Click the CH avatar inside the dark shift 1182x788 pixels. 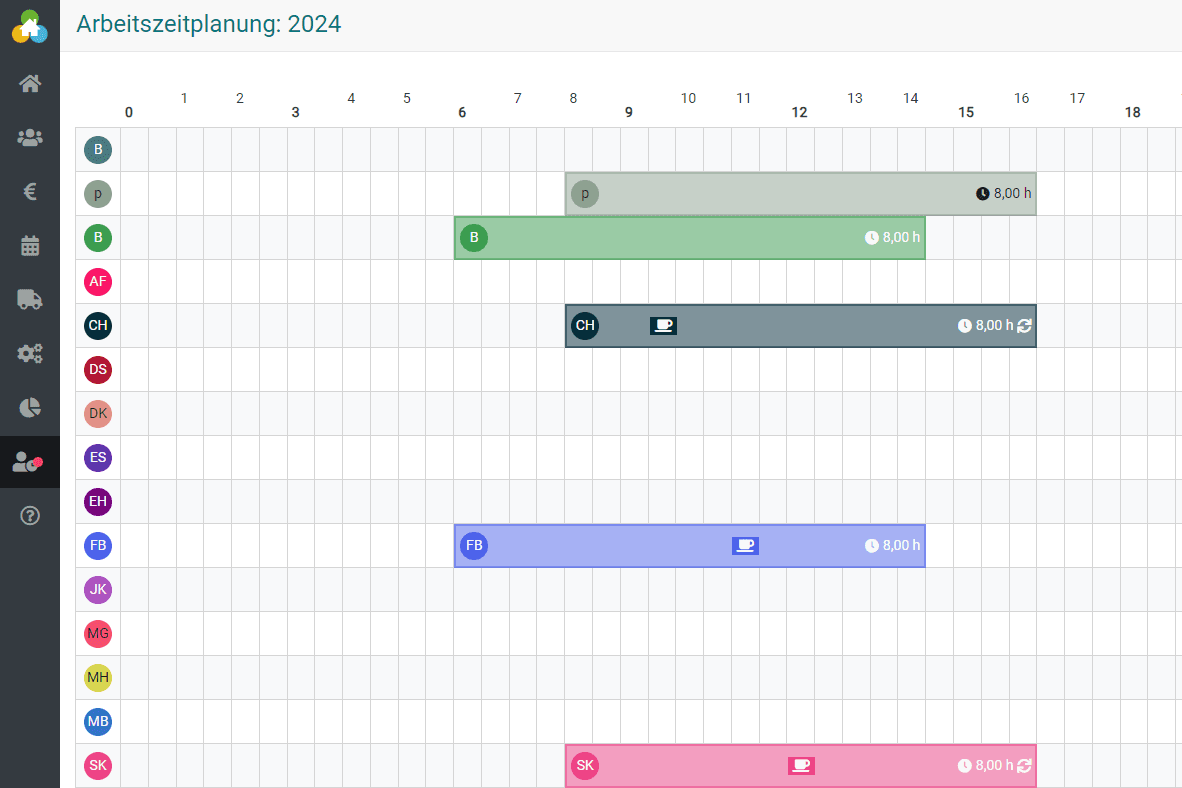(585, 326)
